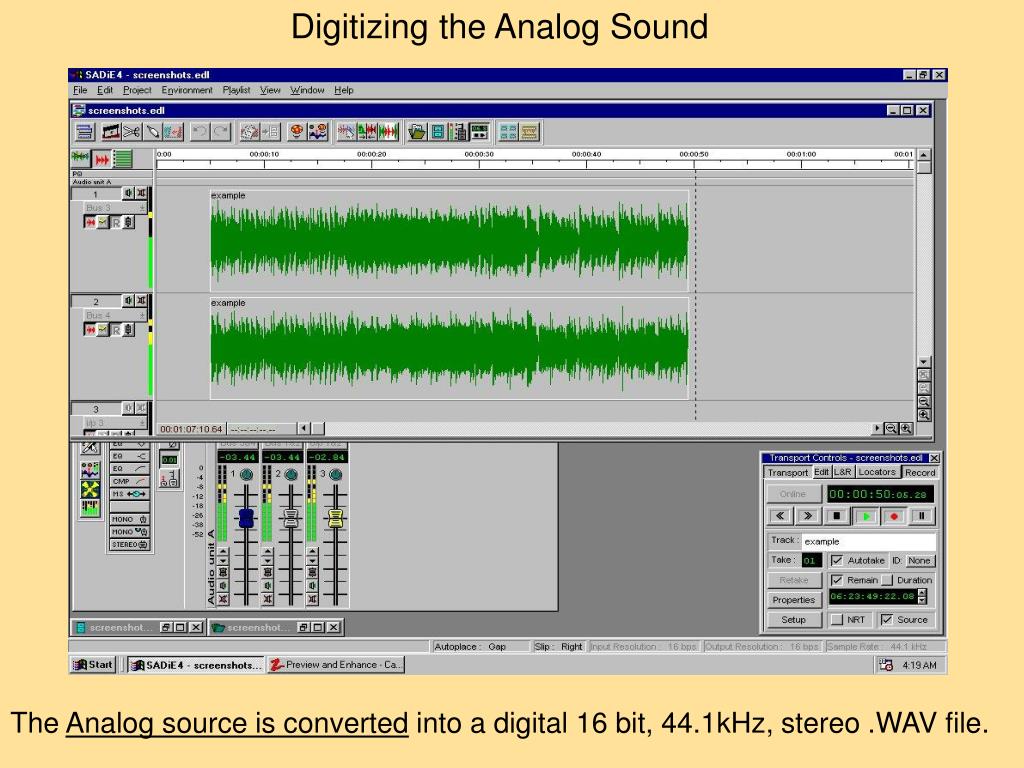Click the Stop transport button

tap(837, 516)
